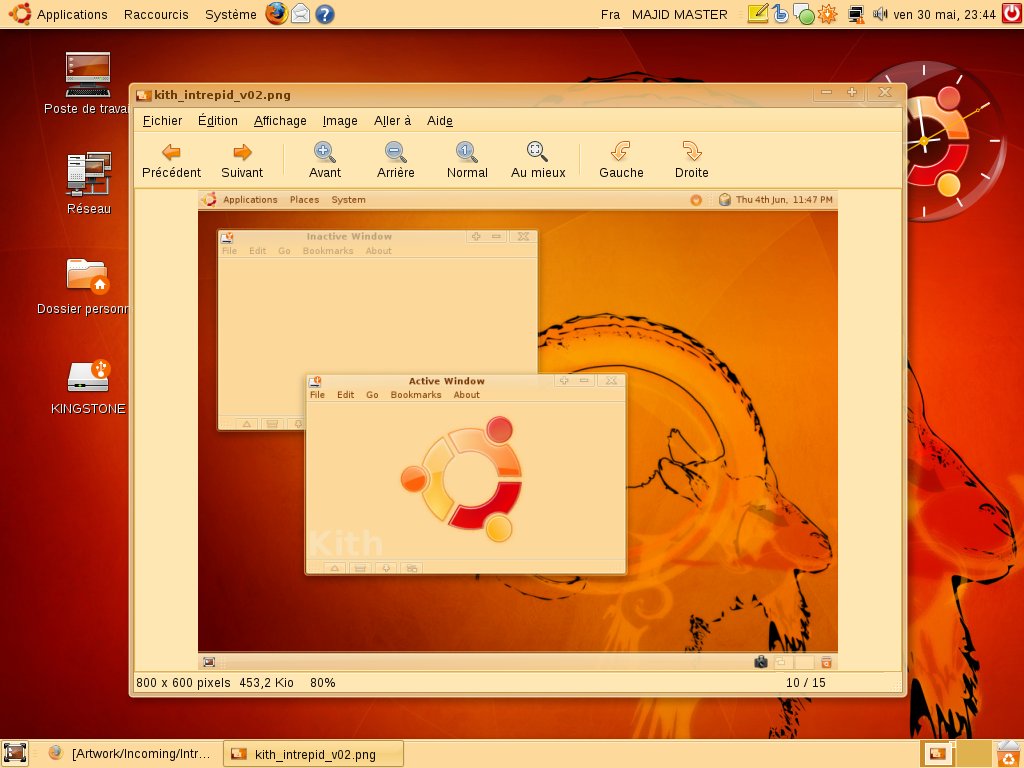Image resolution: width=1024 pixels, height=768 pixels.
Task: Rotate image right with Droite
Action: (692, 161)
